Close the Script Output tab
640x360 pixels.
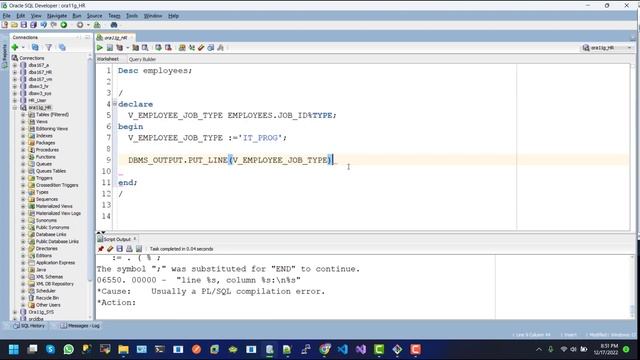135,239
